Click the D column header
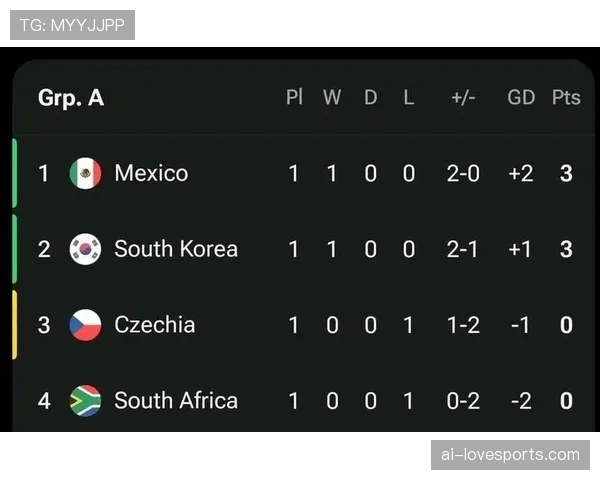Image resolution: width=600 pixels, height=480 pixels. click(x=370, y=97)
